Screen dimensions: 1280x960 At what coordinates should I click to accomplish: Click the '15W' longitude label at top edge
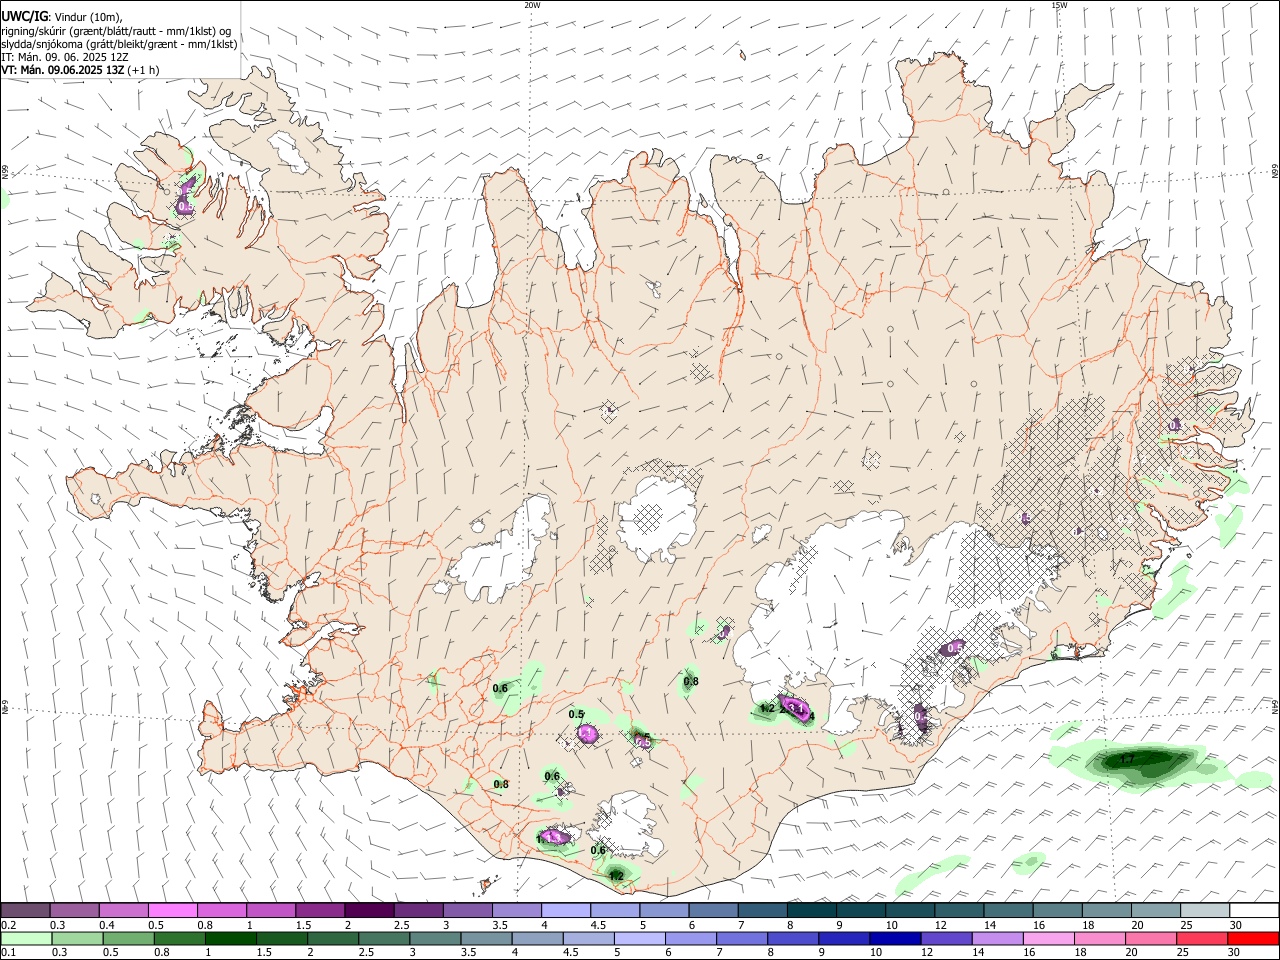coord(1059,5)
